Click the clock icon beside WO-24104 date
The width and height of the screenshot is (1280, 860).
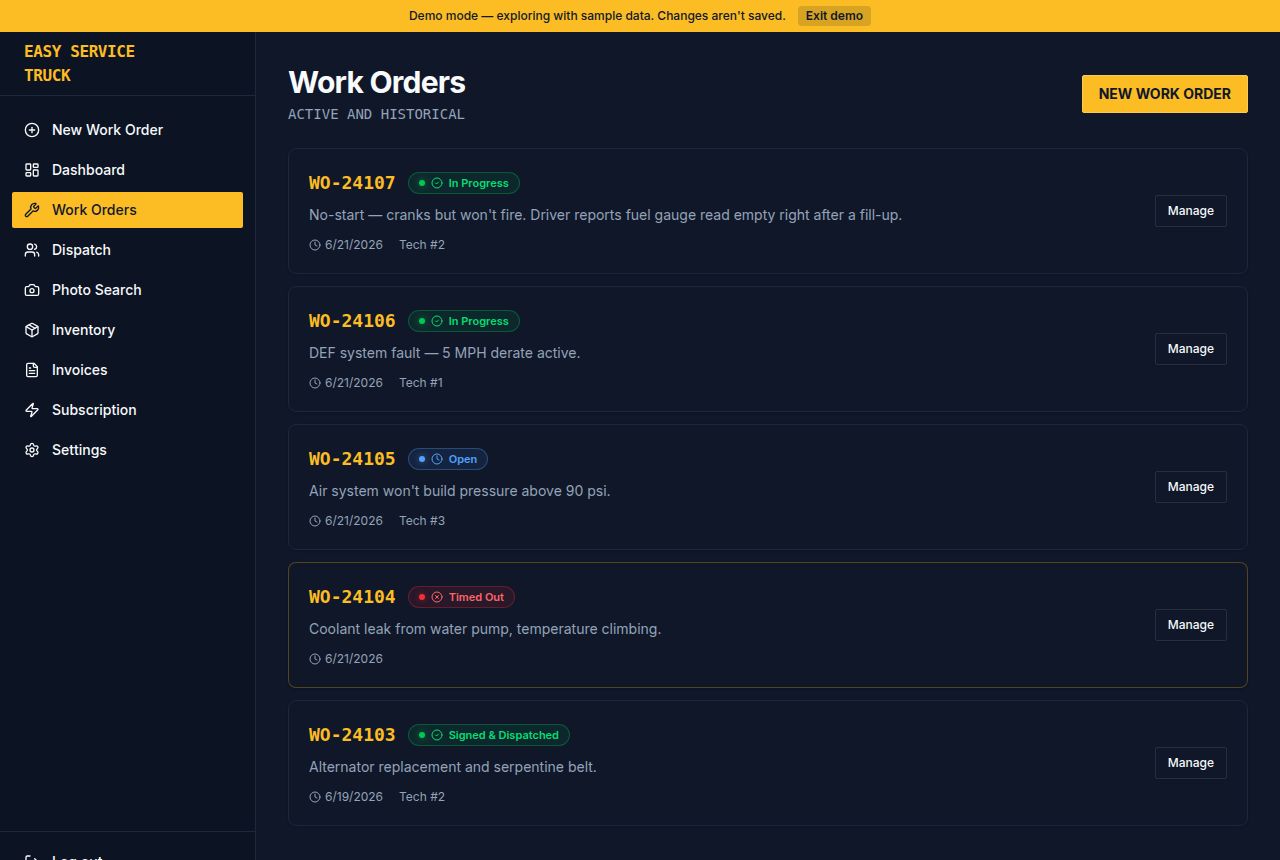(x=315, y=659)
